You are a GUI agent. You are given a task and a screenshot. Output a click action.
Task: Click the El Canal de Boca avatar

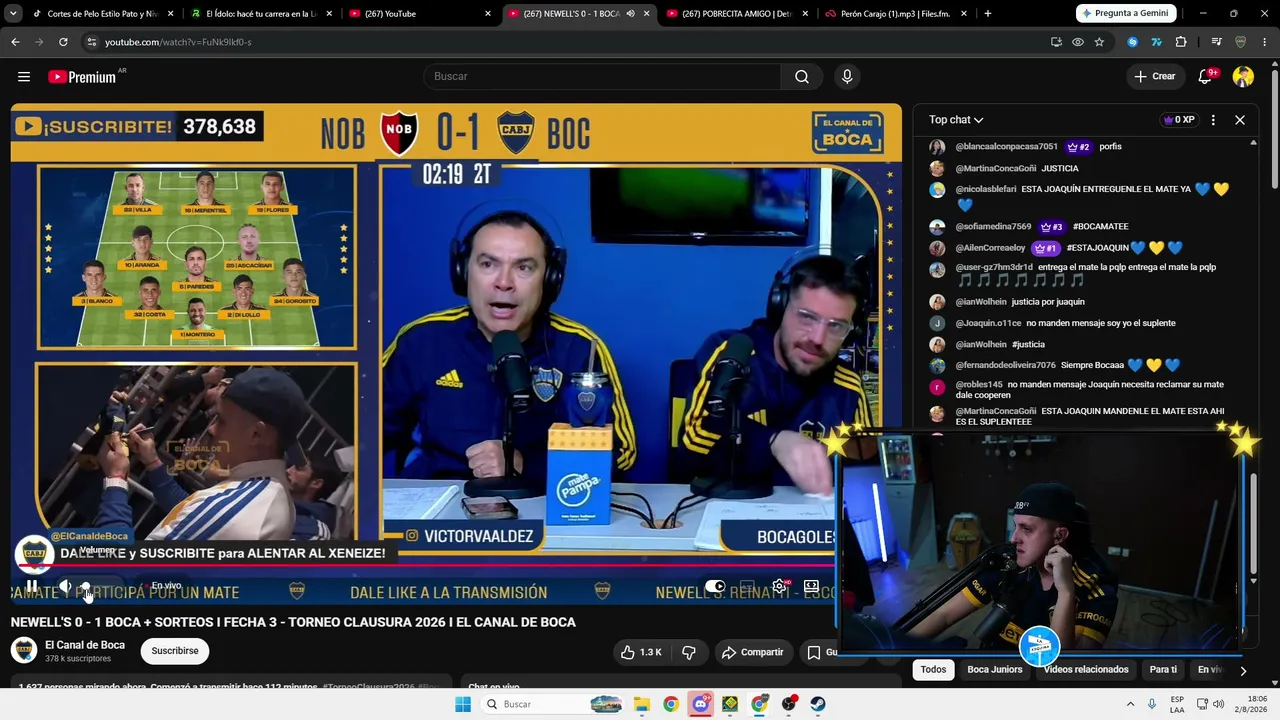pyautogui.click(x=24, y=651)
